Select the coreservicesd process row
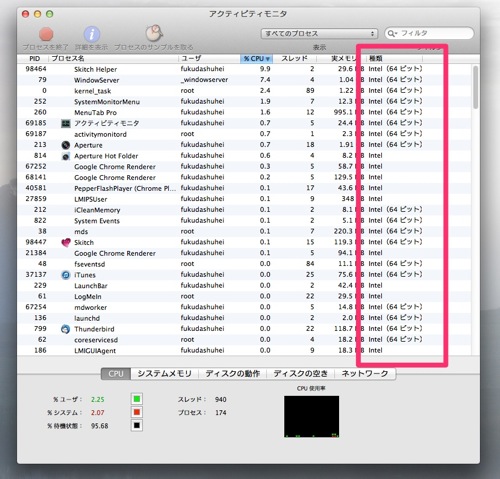Image resolution: width=500 pixels, height=479 pixels. point(244,340)
